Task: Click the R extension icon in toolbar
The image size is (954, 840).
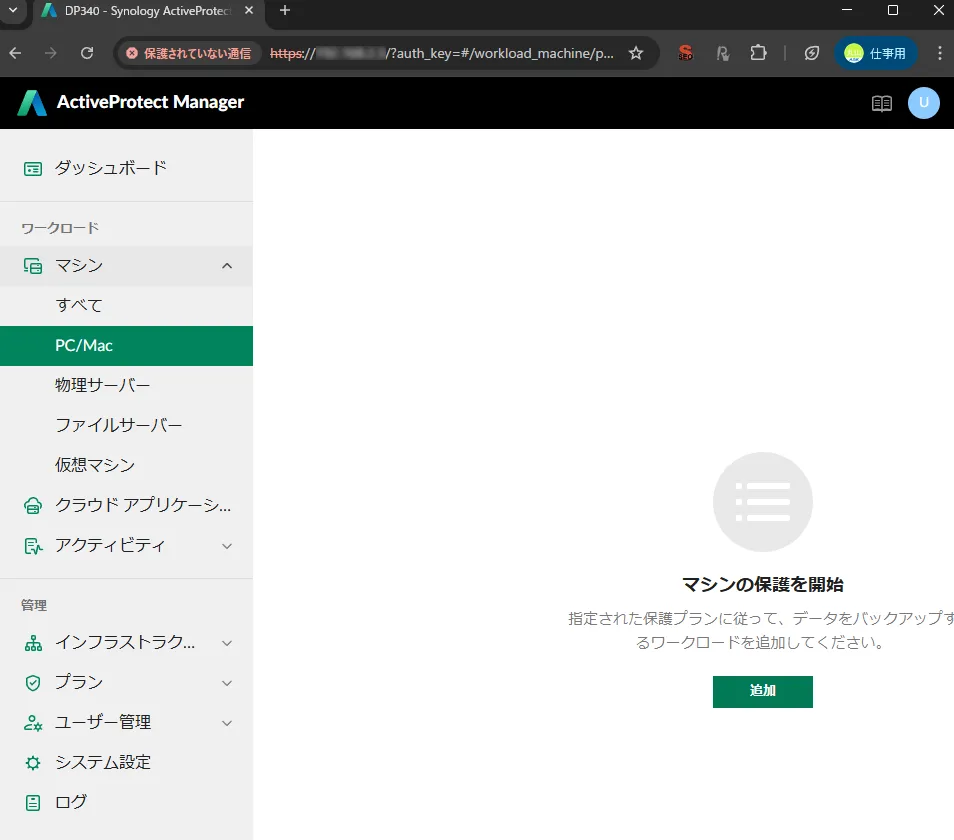Action: (x=722, y=54)
